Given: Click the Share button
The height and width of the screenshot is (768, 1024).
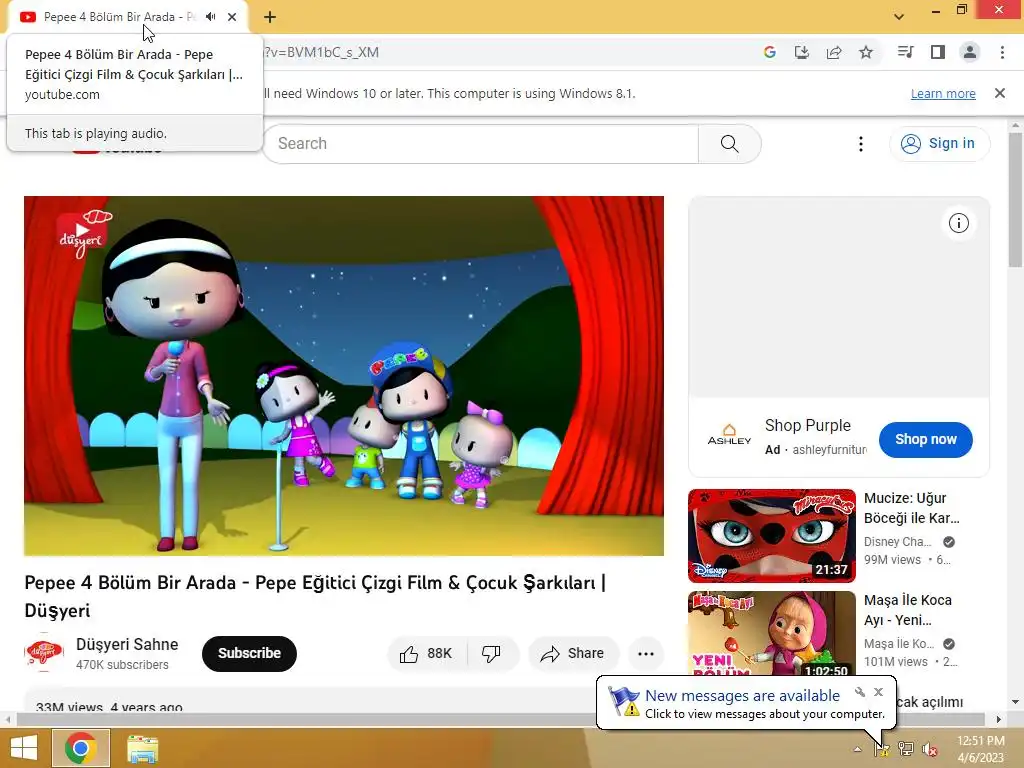Looking at the screenshot, I should click(573, 654).
